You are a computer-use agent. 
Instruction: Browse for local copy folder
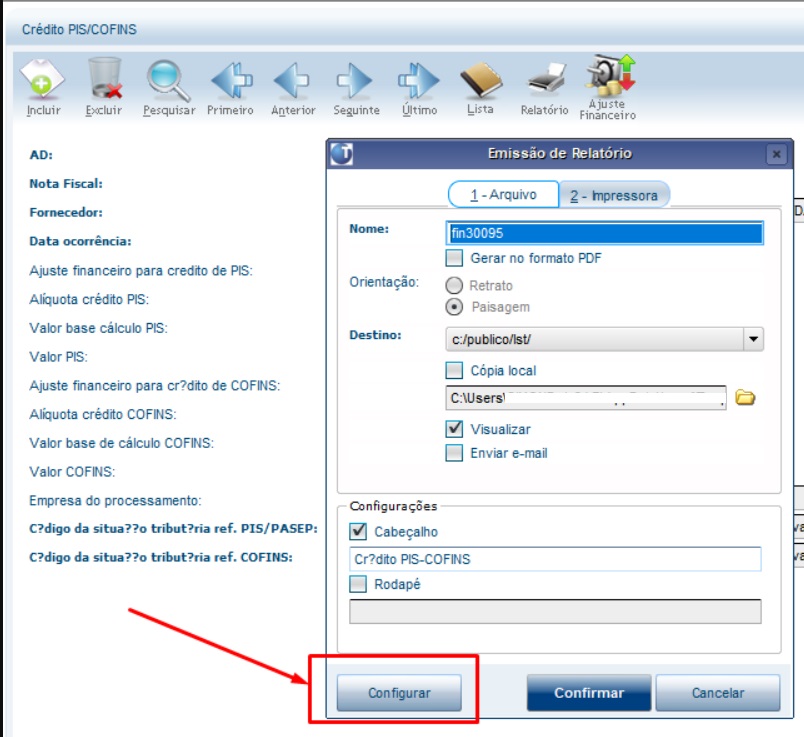tap(745, 397)
